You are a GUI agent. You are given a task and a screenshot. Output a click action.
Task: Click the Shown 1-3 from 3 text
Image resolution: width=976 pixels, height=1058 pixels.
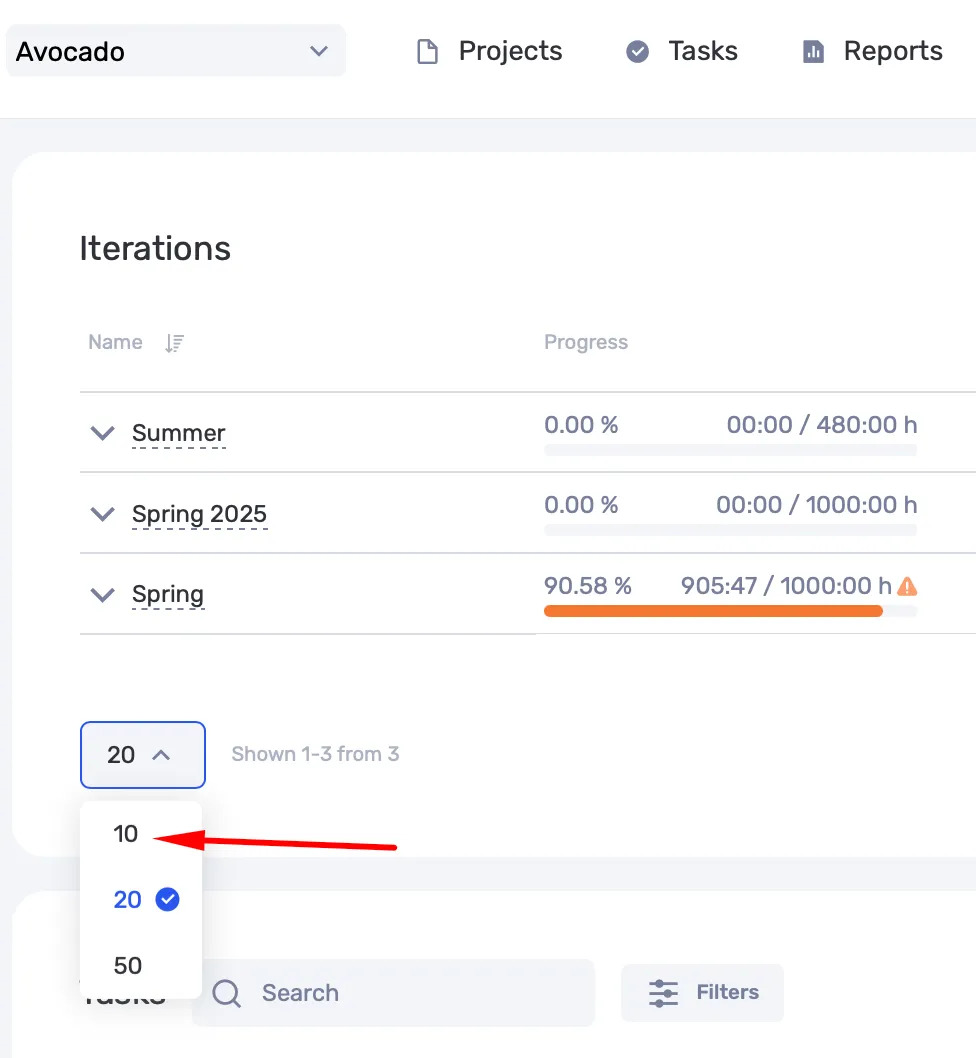coord(315,754)
